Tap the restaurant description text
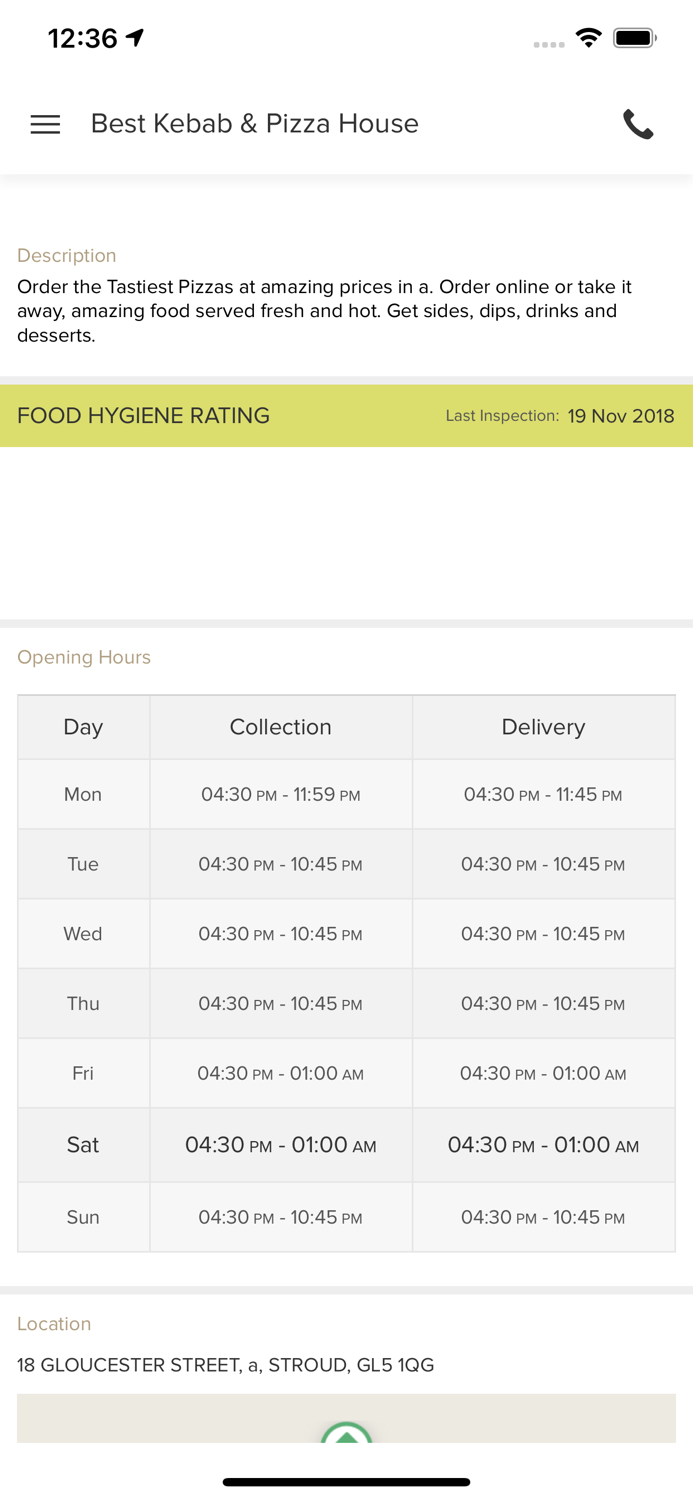Screen dimensions: 693x1500 [325, 311]
